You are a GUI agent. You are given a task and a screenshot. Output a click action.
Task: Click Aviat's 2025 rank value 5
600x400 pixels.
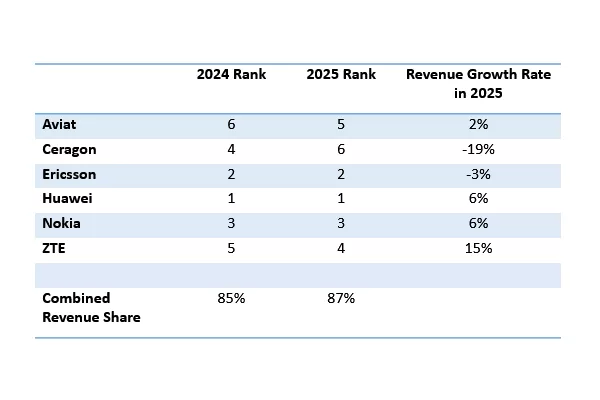pyautogui.click(x=341, y=124)
